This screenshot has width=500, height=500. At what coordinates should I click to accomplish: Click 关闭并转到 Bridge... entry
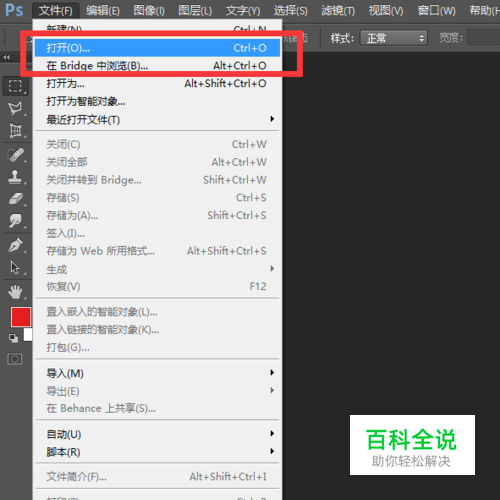pyautogui.click(x=157, y=180)
